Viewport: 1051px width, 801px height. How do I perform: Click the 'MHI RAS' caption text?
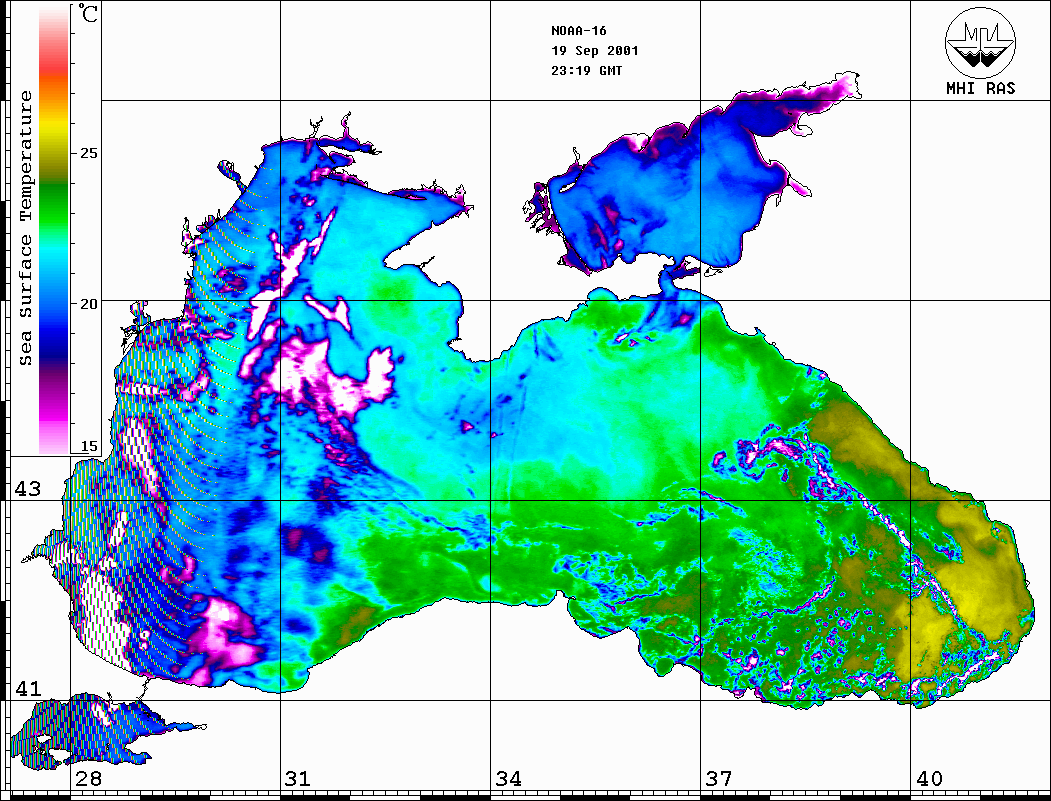click(981, 88)
